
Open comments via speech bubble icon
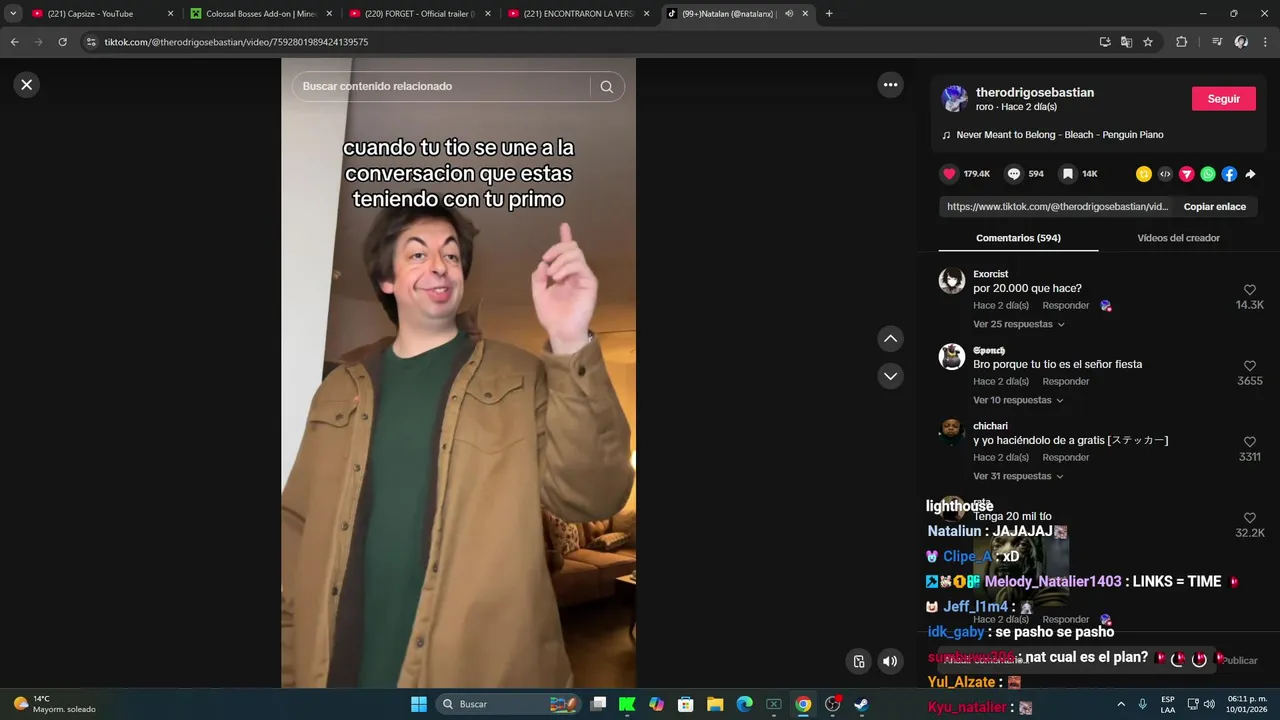[x=1014, y=174]
